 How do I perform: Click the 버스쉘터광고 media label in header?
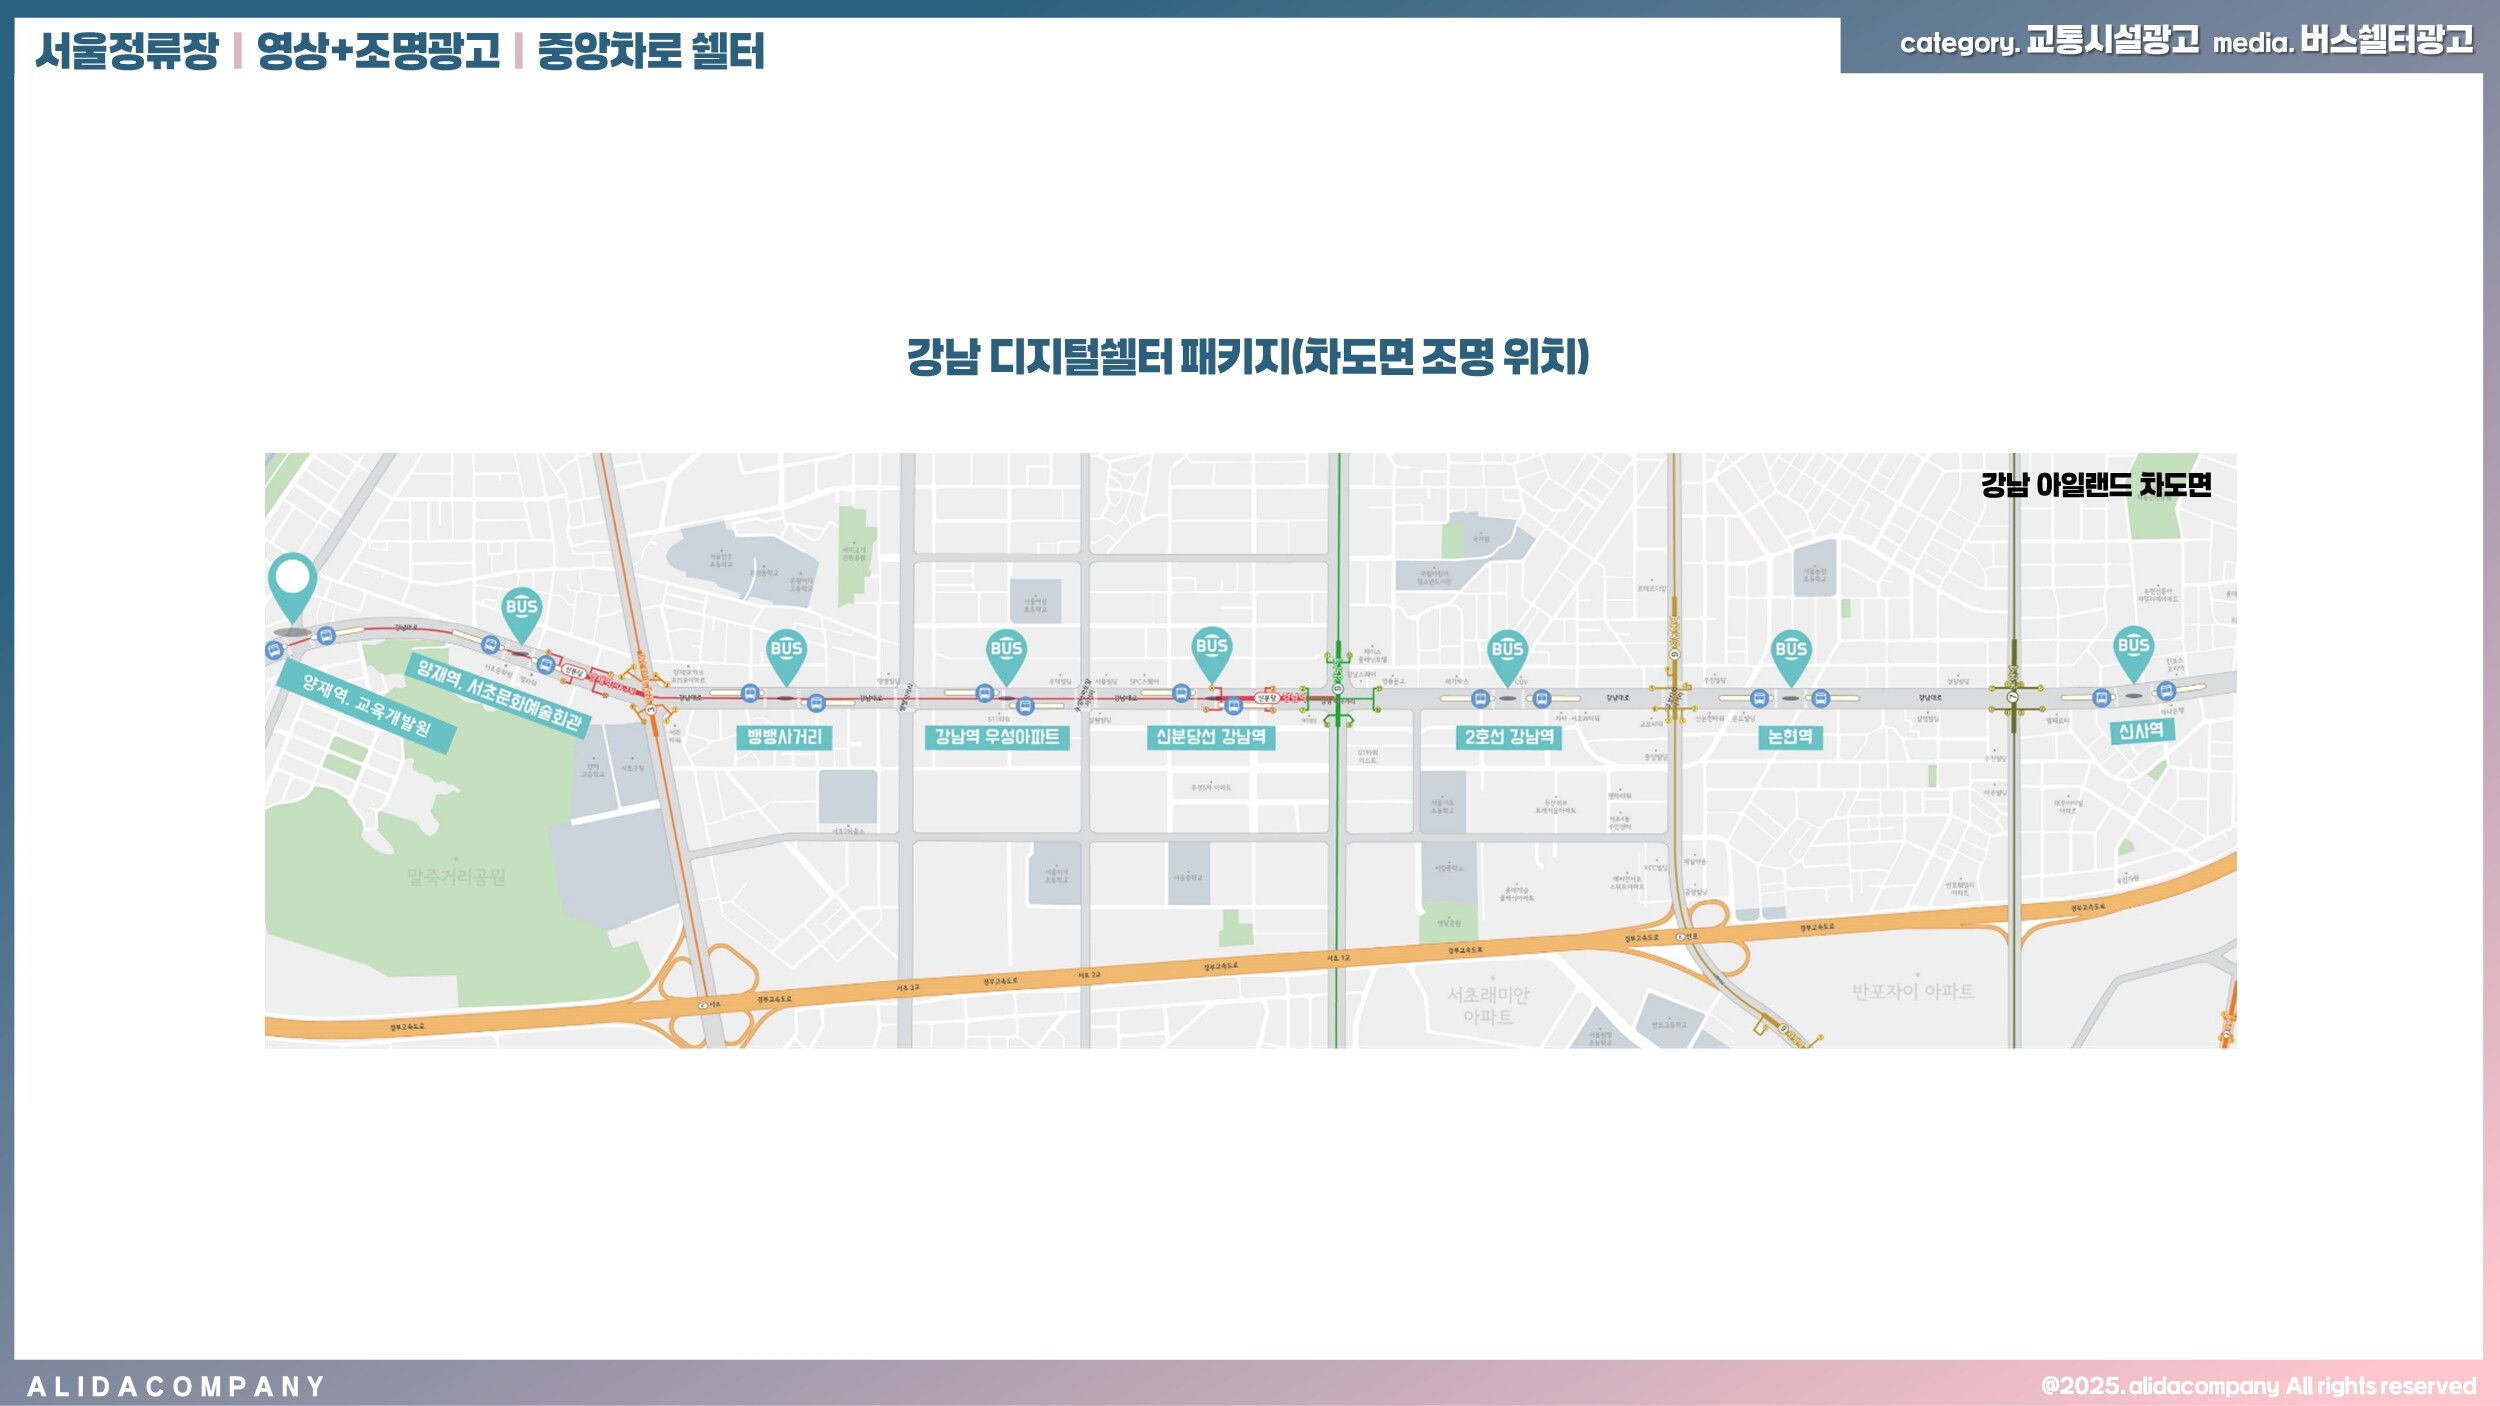click(2386, 41)
